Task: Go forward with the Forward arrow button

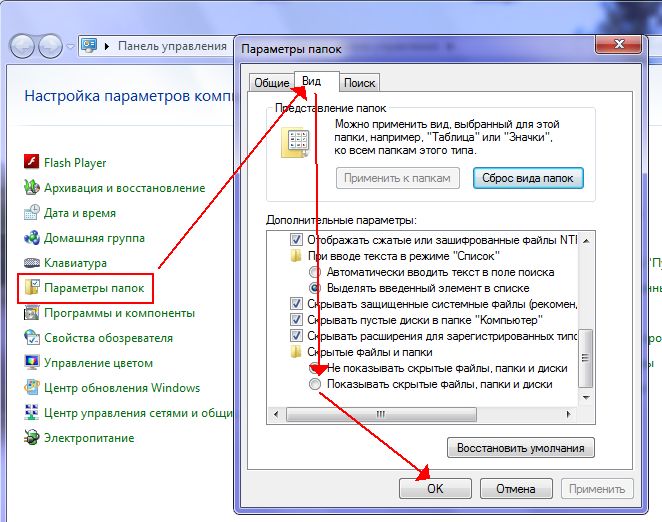Action: (x=50, y=46)
